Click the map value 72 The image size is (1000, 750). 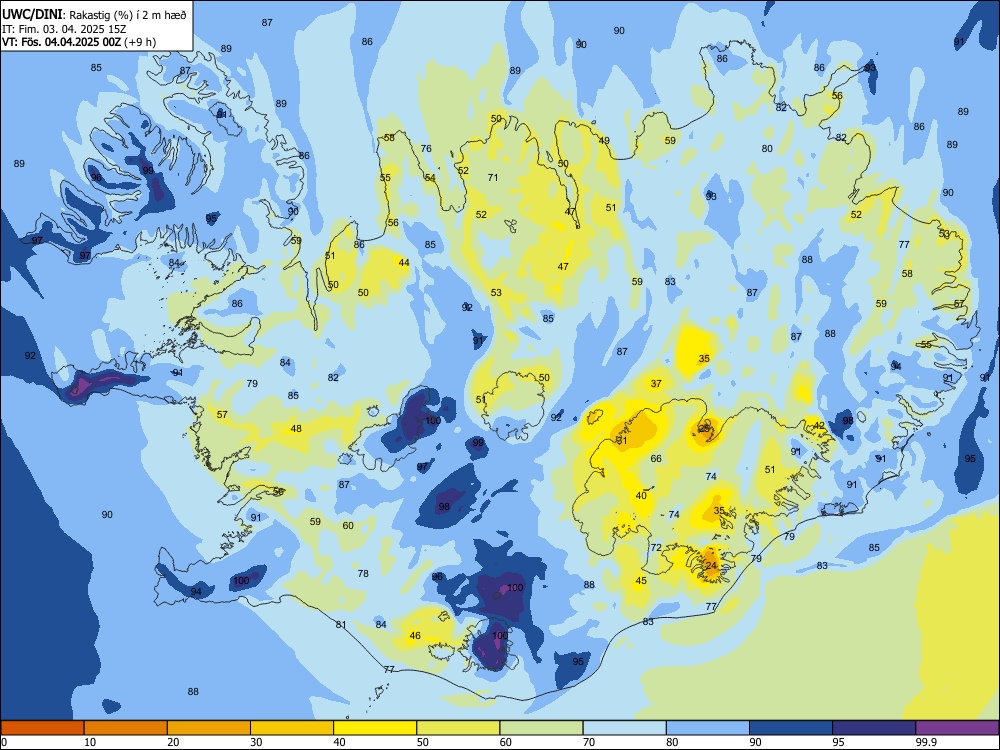[x=656, y=547]
